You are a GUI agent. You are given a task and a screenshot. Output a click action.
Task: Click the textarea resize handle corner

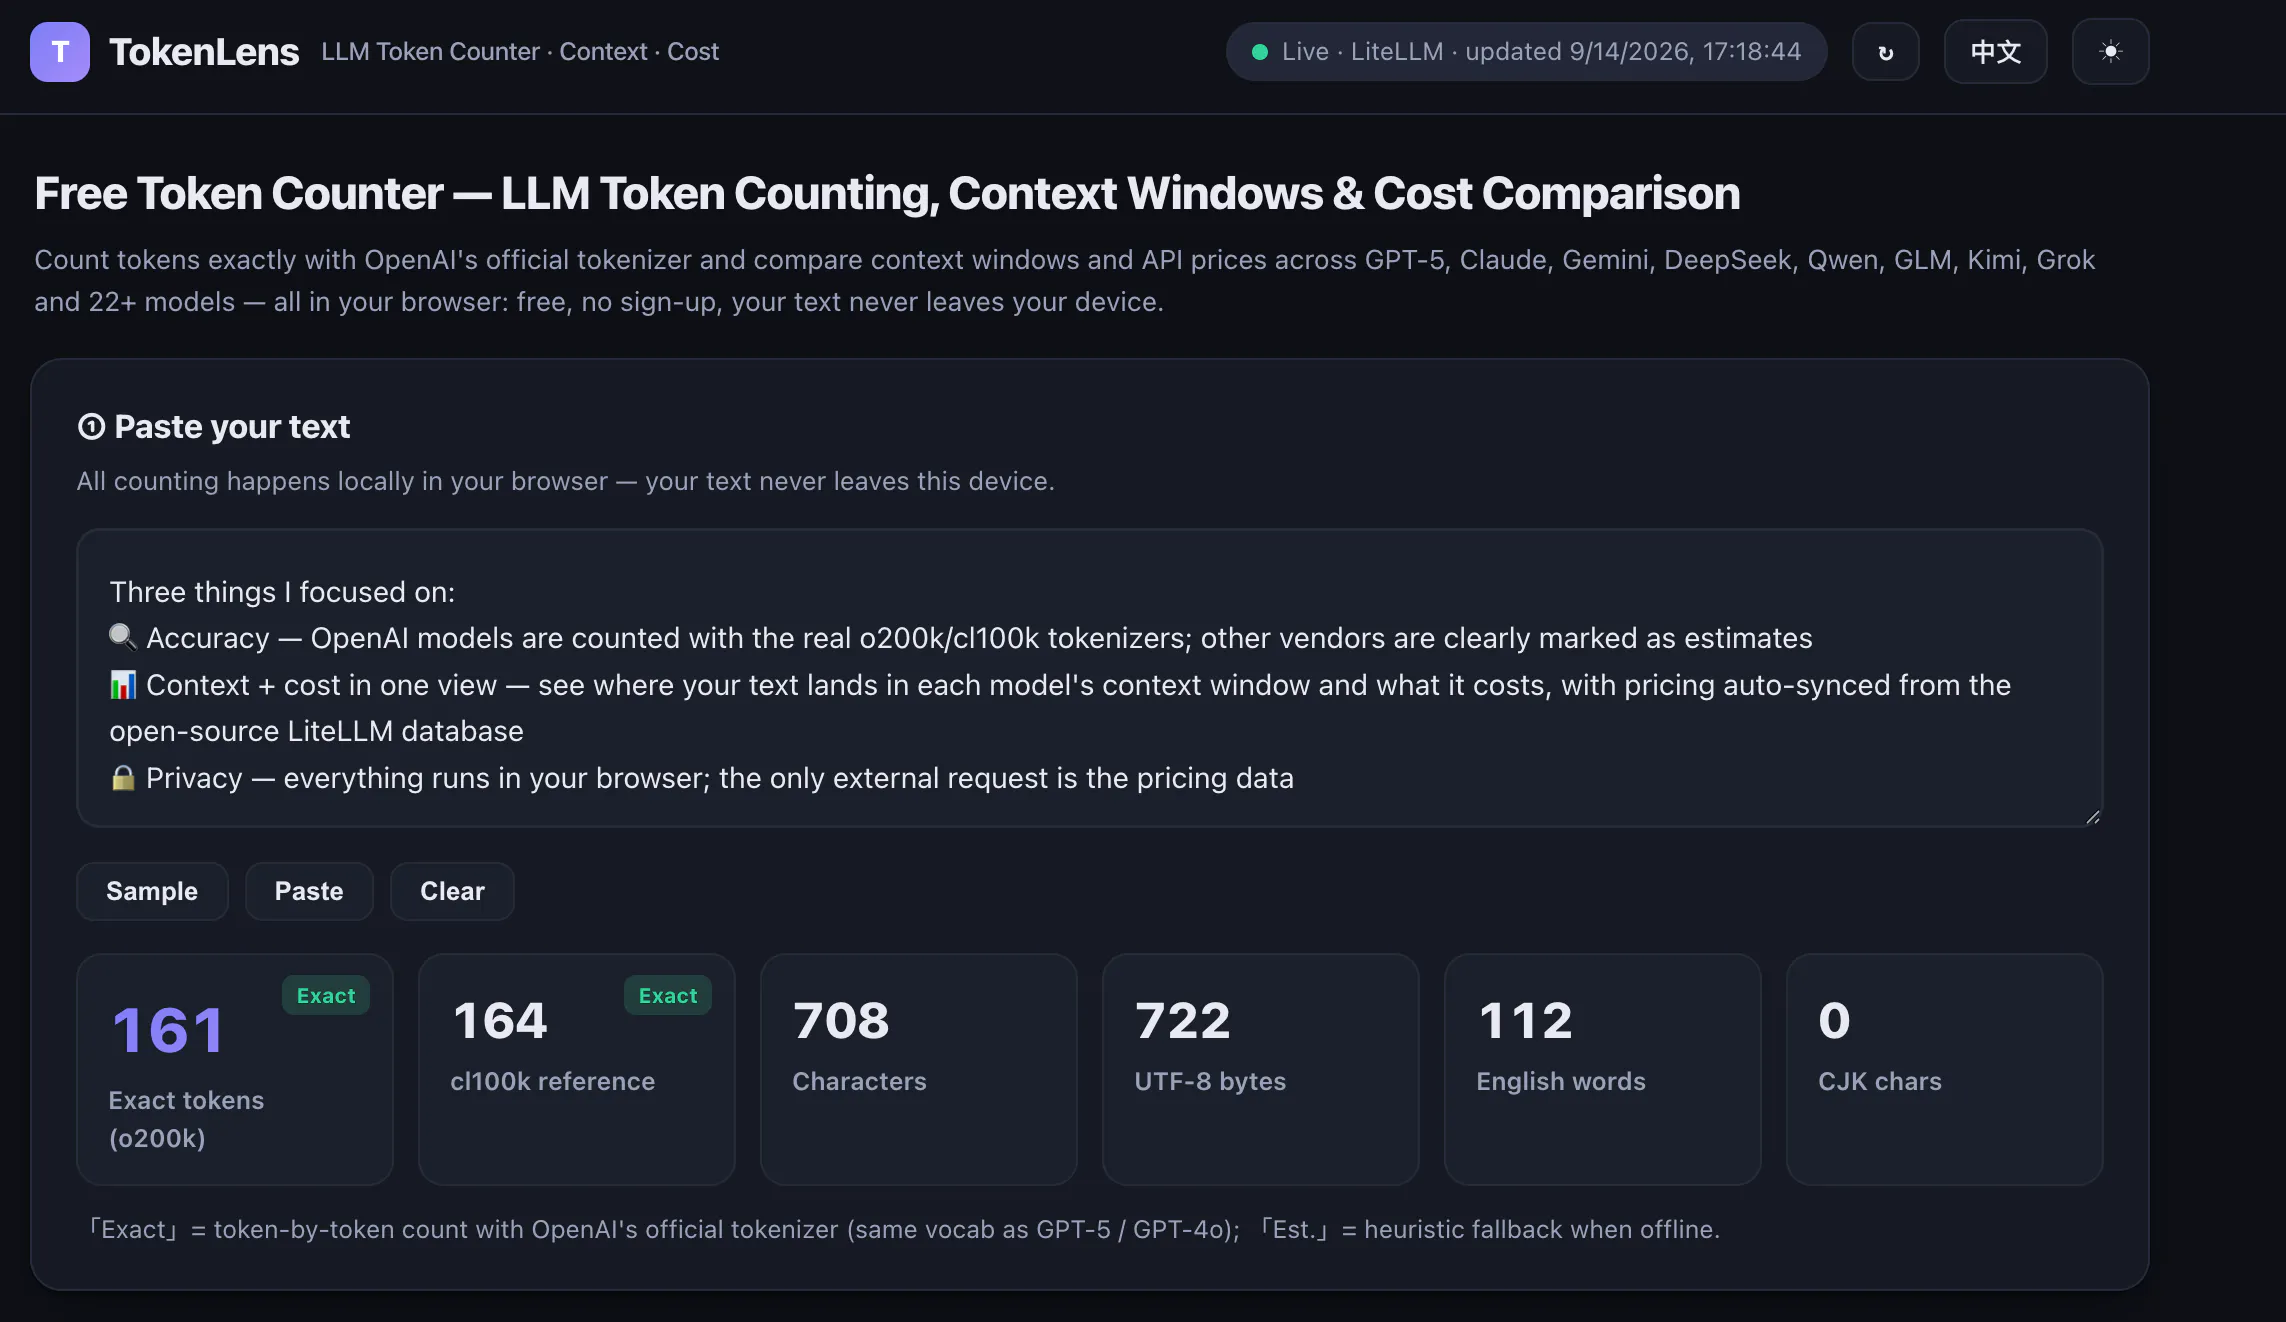click(2092, 816)
